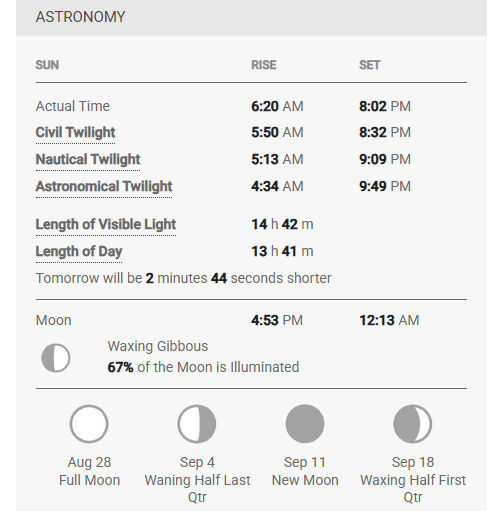Click the Length of Visible Light term
501x511 pixels.
(106, 224)
